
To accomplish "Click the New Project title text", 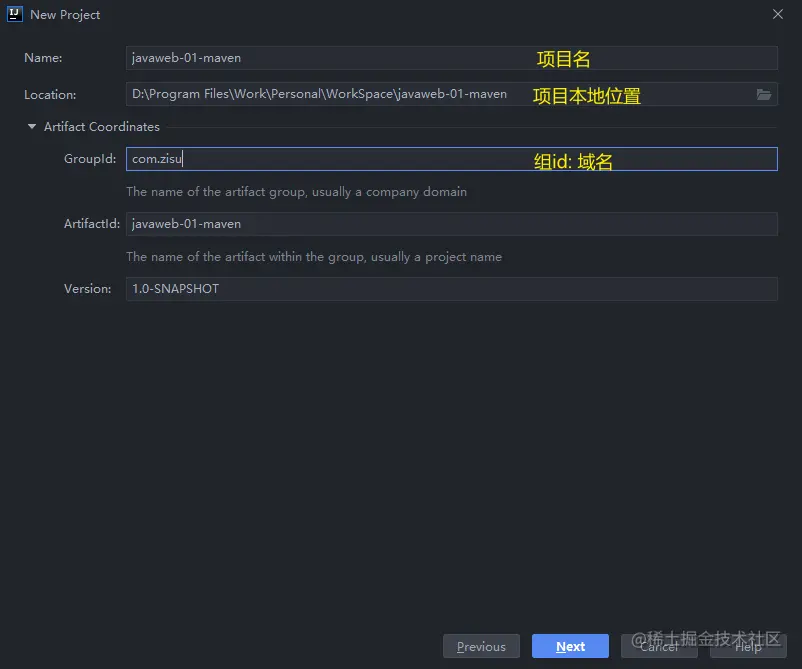I will click(x=65, y=14).
